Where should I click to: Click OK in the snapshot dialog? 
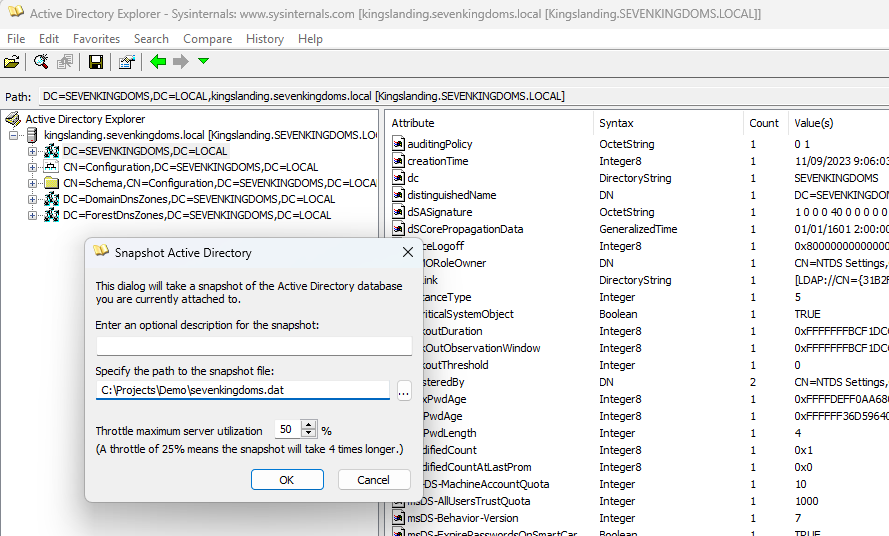[x=287, y=480]
